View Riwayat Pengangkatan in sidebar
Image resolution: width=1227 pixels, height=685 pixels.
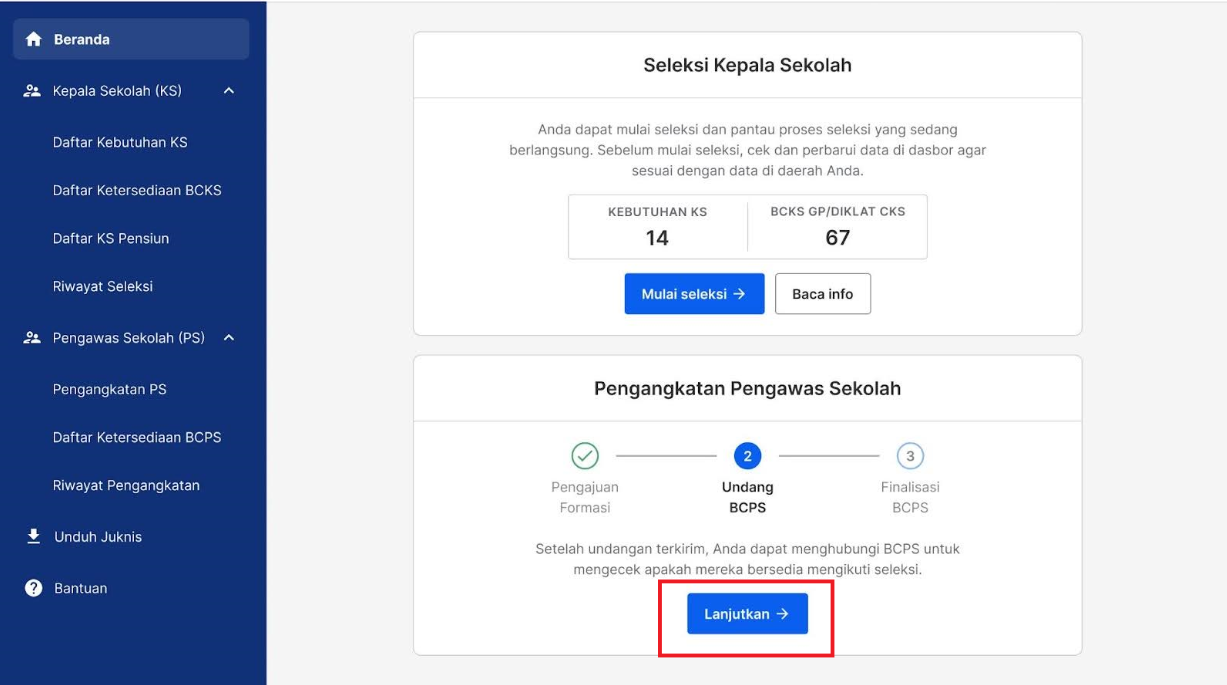(126, 485)
